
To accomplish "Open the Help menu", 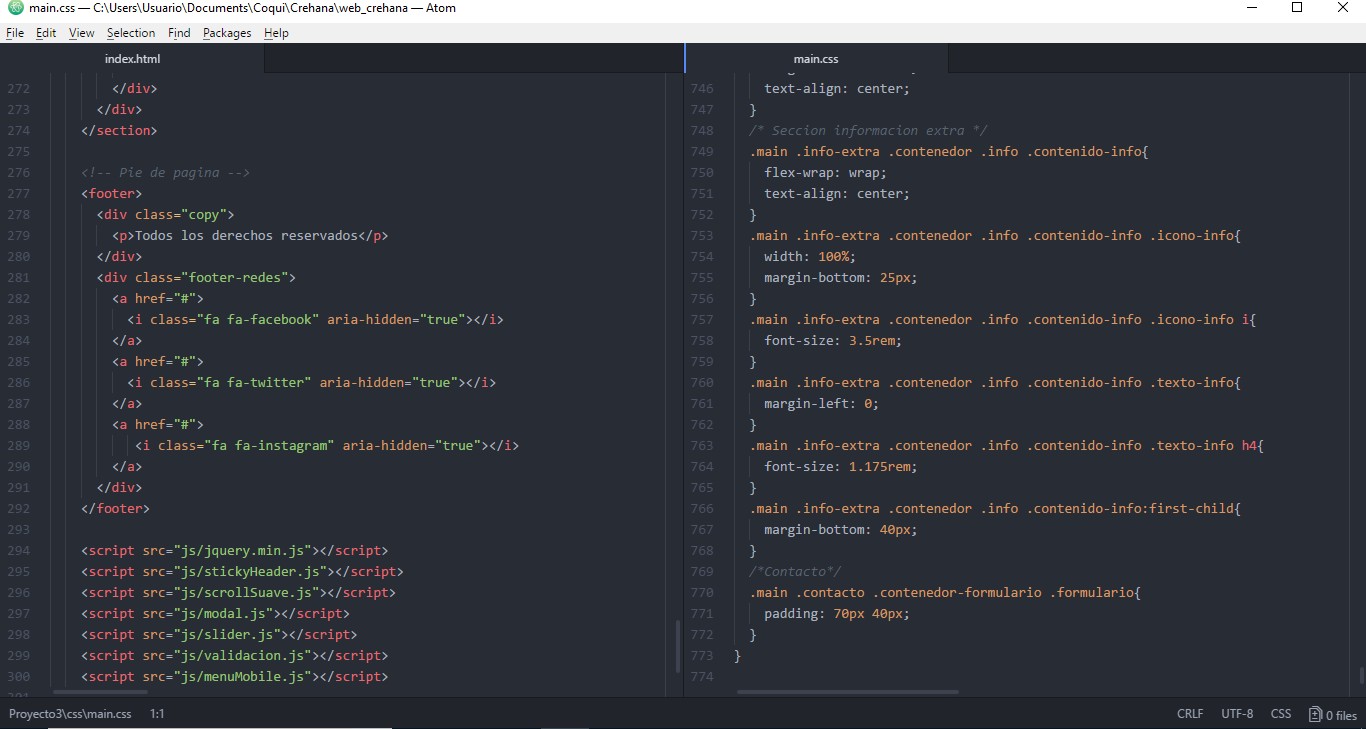I will pyautogui.click(x=276, y=33).
